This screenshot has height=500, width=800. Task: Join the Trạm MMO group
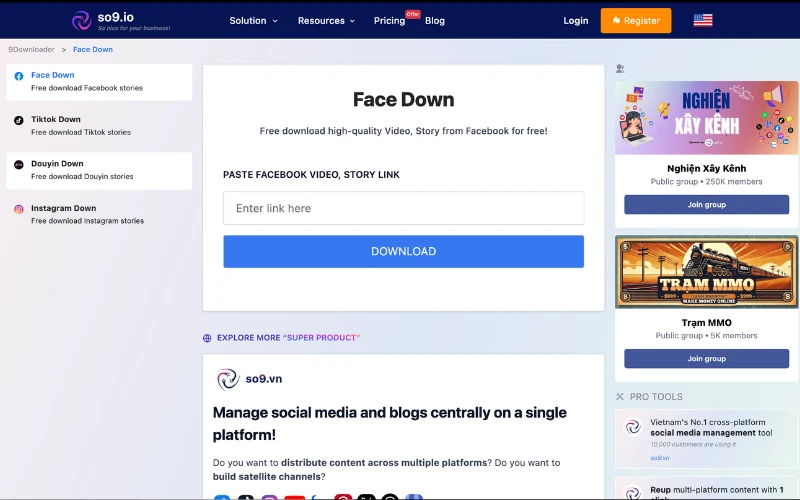point(707,359)
